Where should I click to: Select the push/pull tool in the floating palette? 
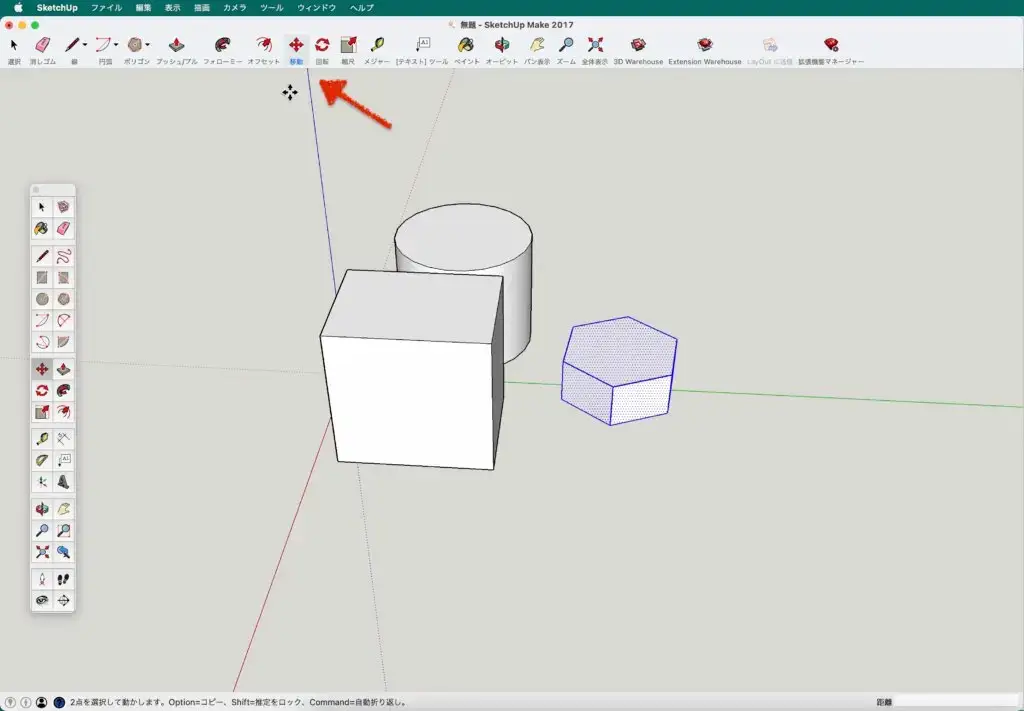[x=63, y=370]
